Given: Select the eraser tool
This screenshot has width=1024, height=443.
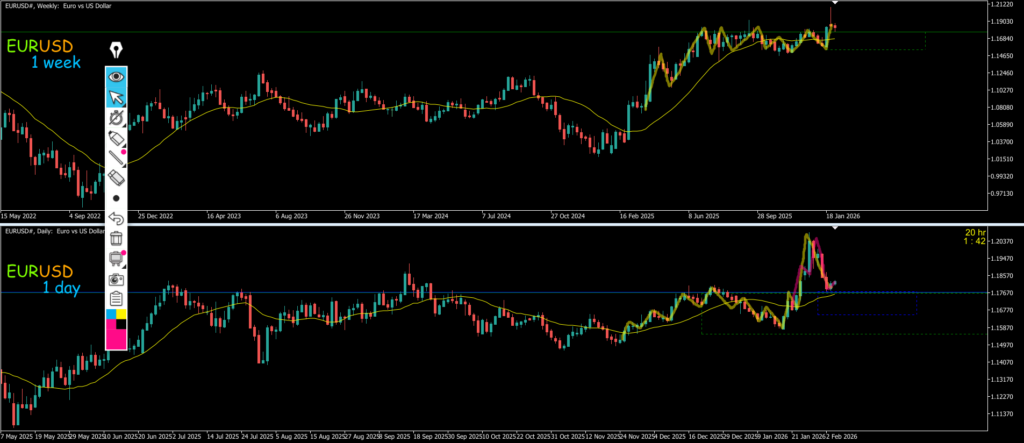Looking at the screenshot, I should point(117,177).
